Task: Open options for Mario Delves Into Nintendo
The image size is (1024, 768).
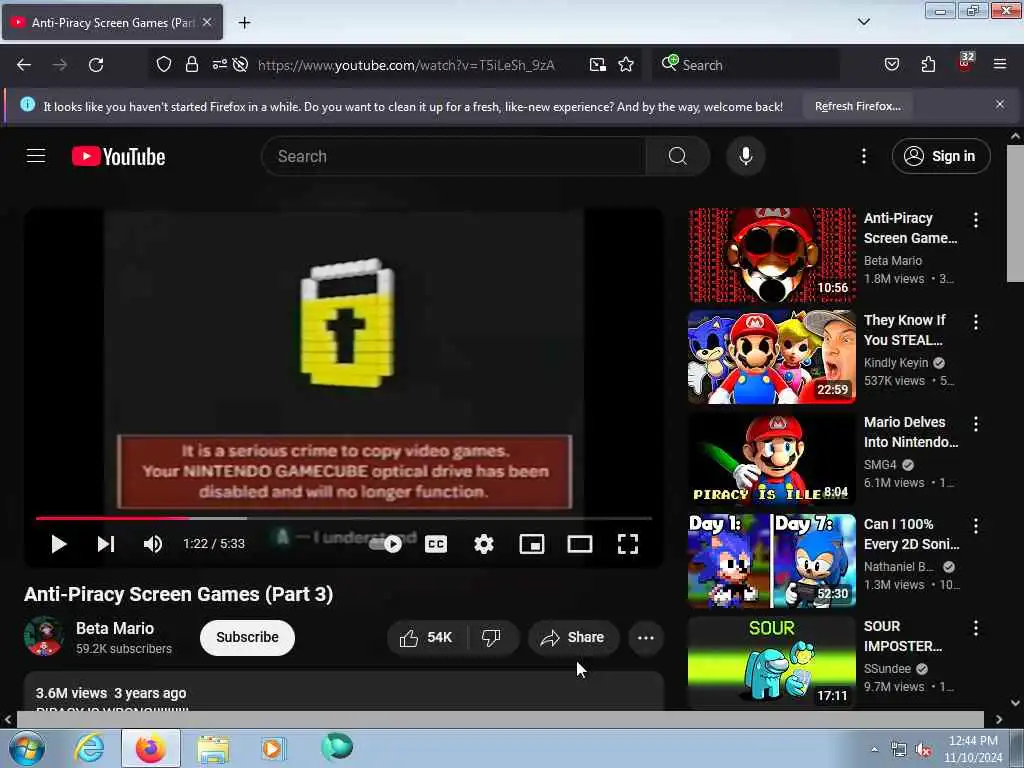Action: [x=976, y=424]
